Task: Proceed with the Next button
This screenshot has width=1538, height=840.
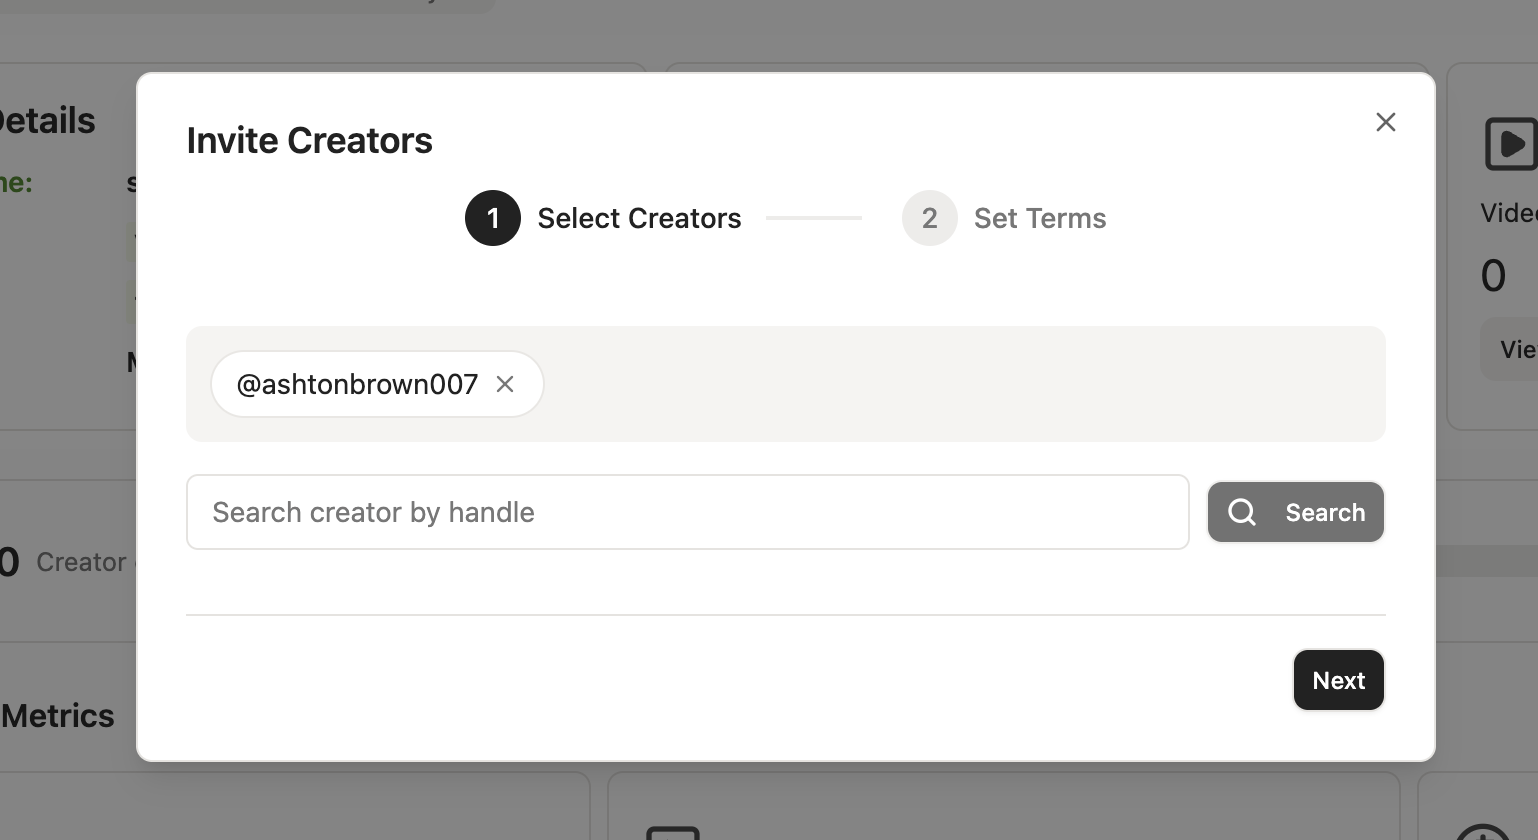Action: [1338, 680]
